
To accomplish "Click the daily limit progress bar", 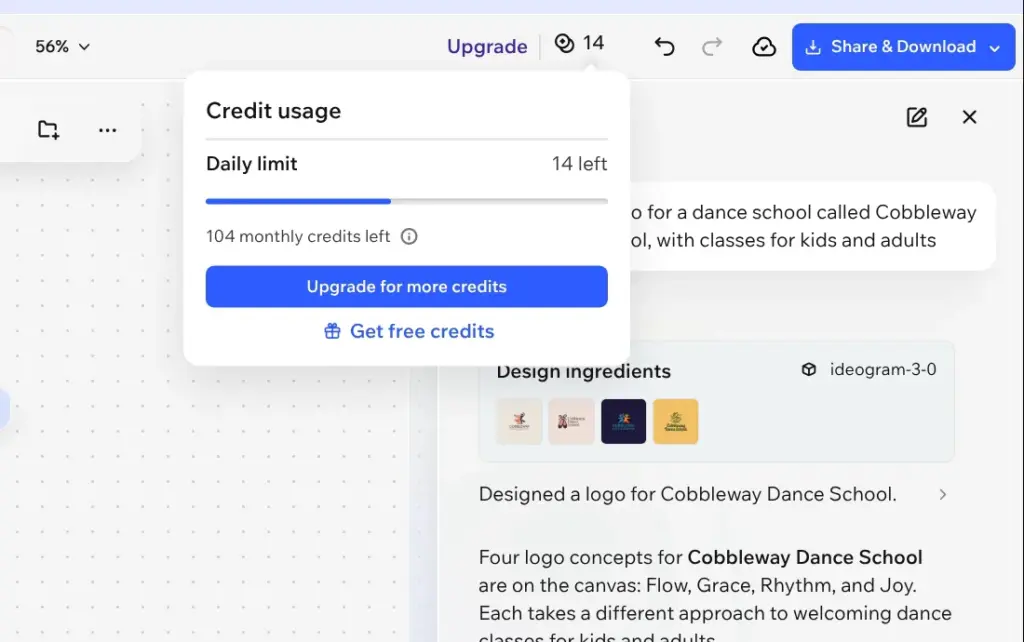I will (407, 201).
